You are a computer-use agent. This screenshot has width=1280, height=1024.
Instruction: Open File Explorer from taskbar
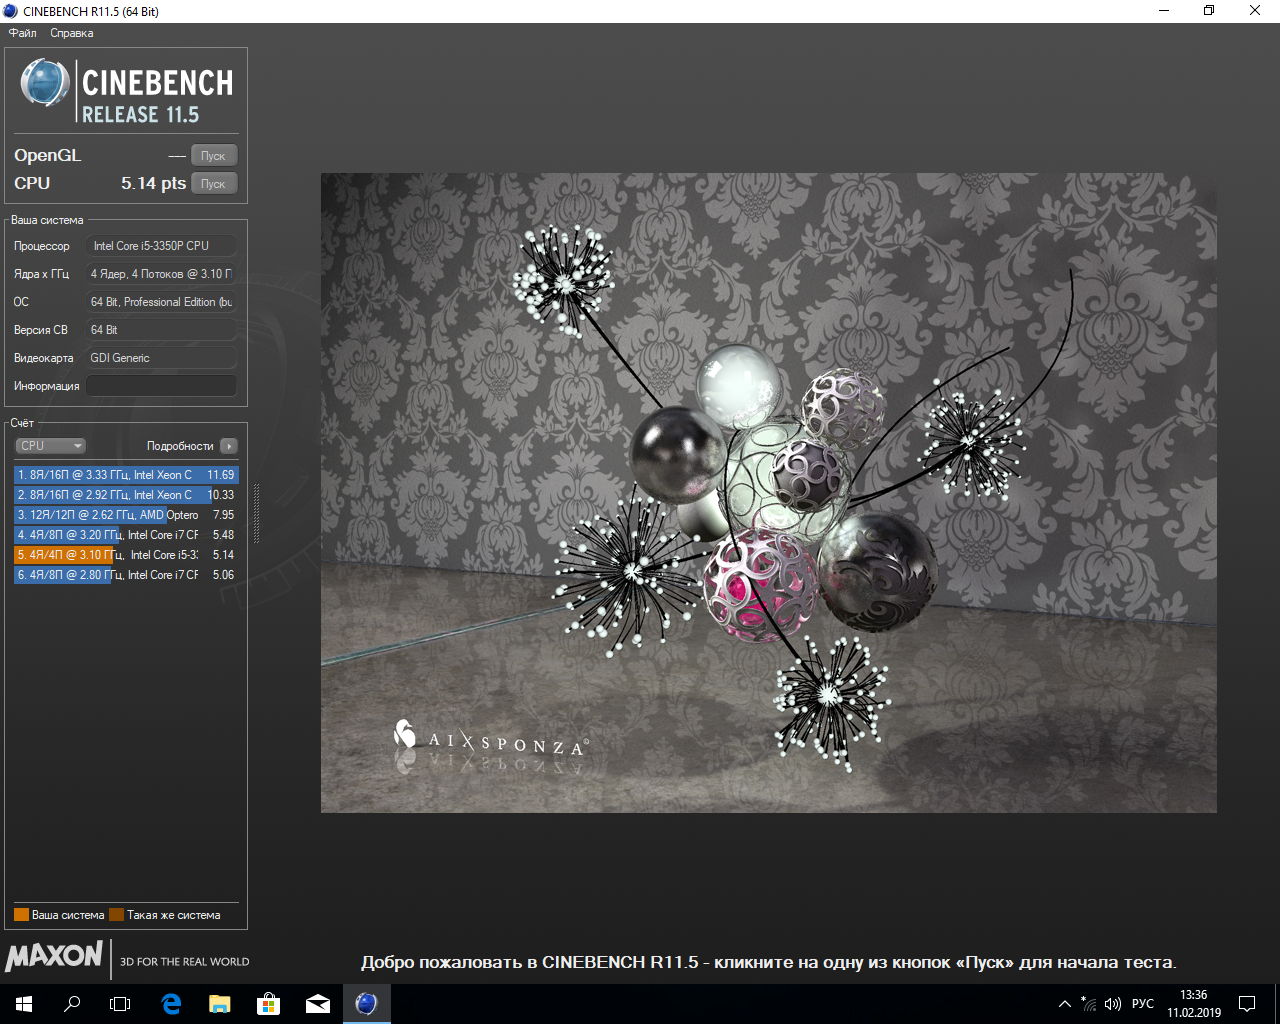(x=219, y=1004)
